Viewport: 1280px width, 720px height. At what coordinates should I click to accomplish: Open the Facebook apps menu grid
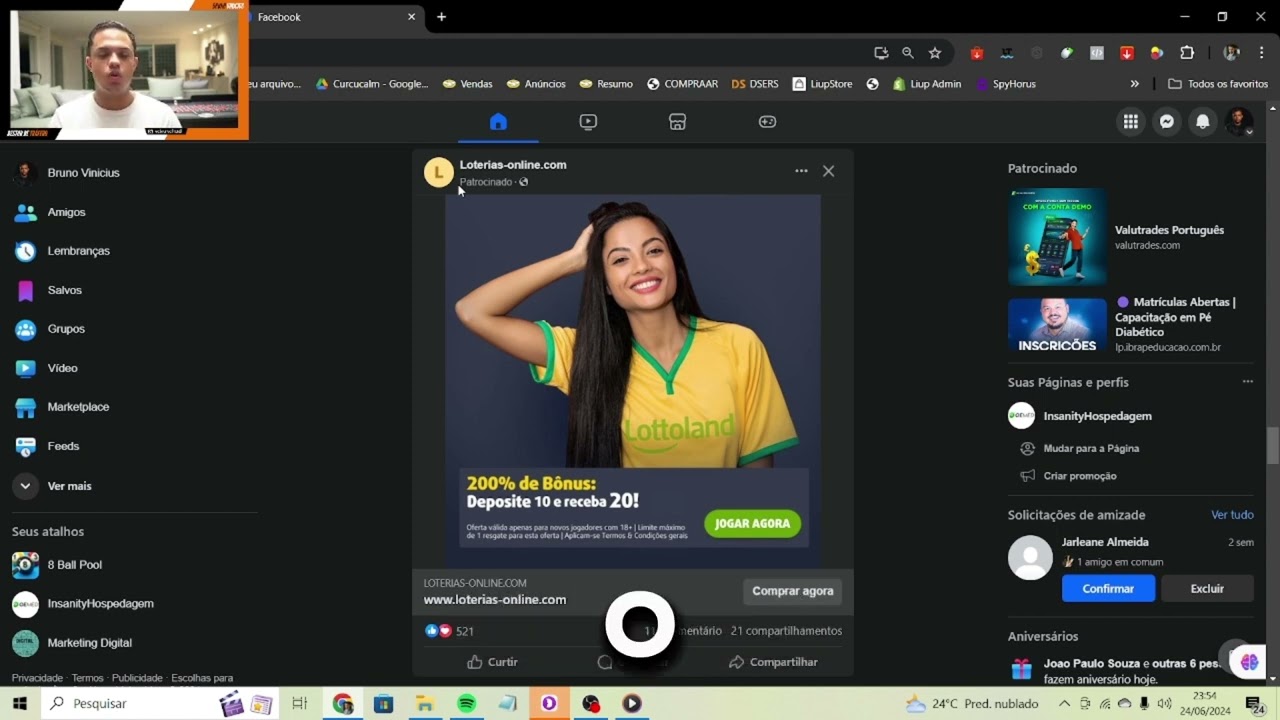(x=1131, y=122)
